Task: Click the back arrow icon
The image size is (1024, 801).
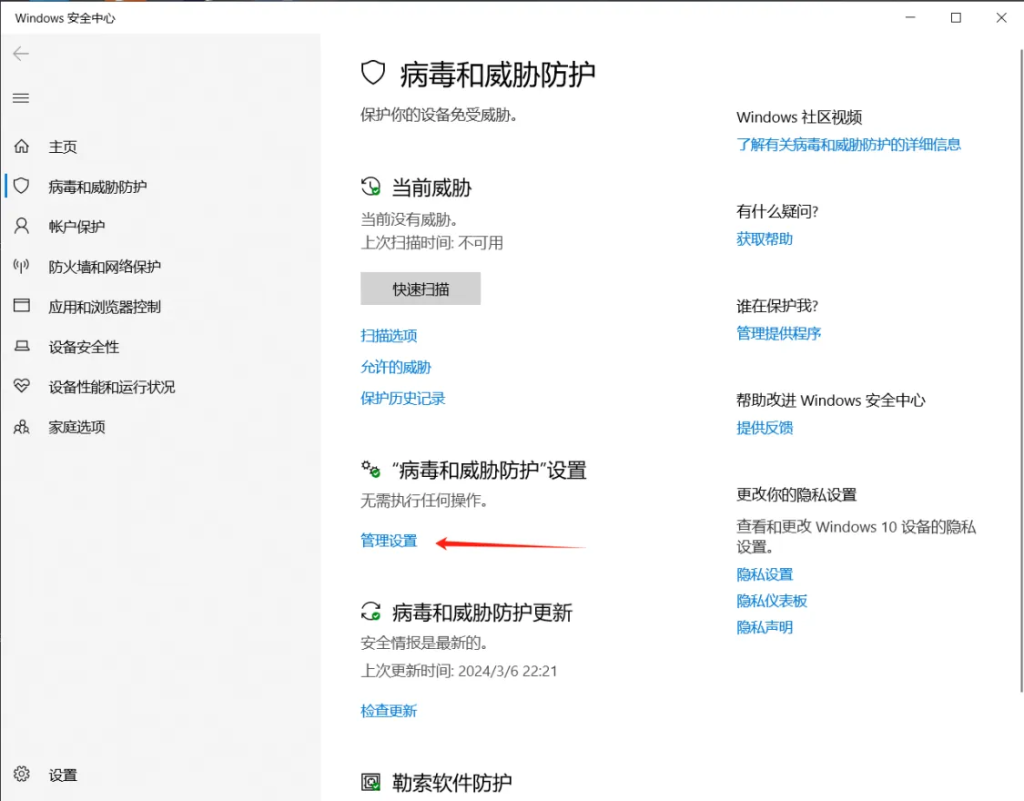Action: 21,54
